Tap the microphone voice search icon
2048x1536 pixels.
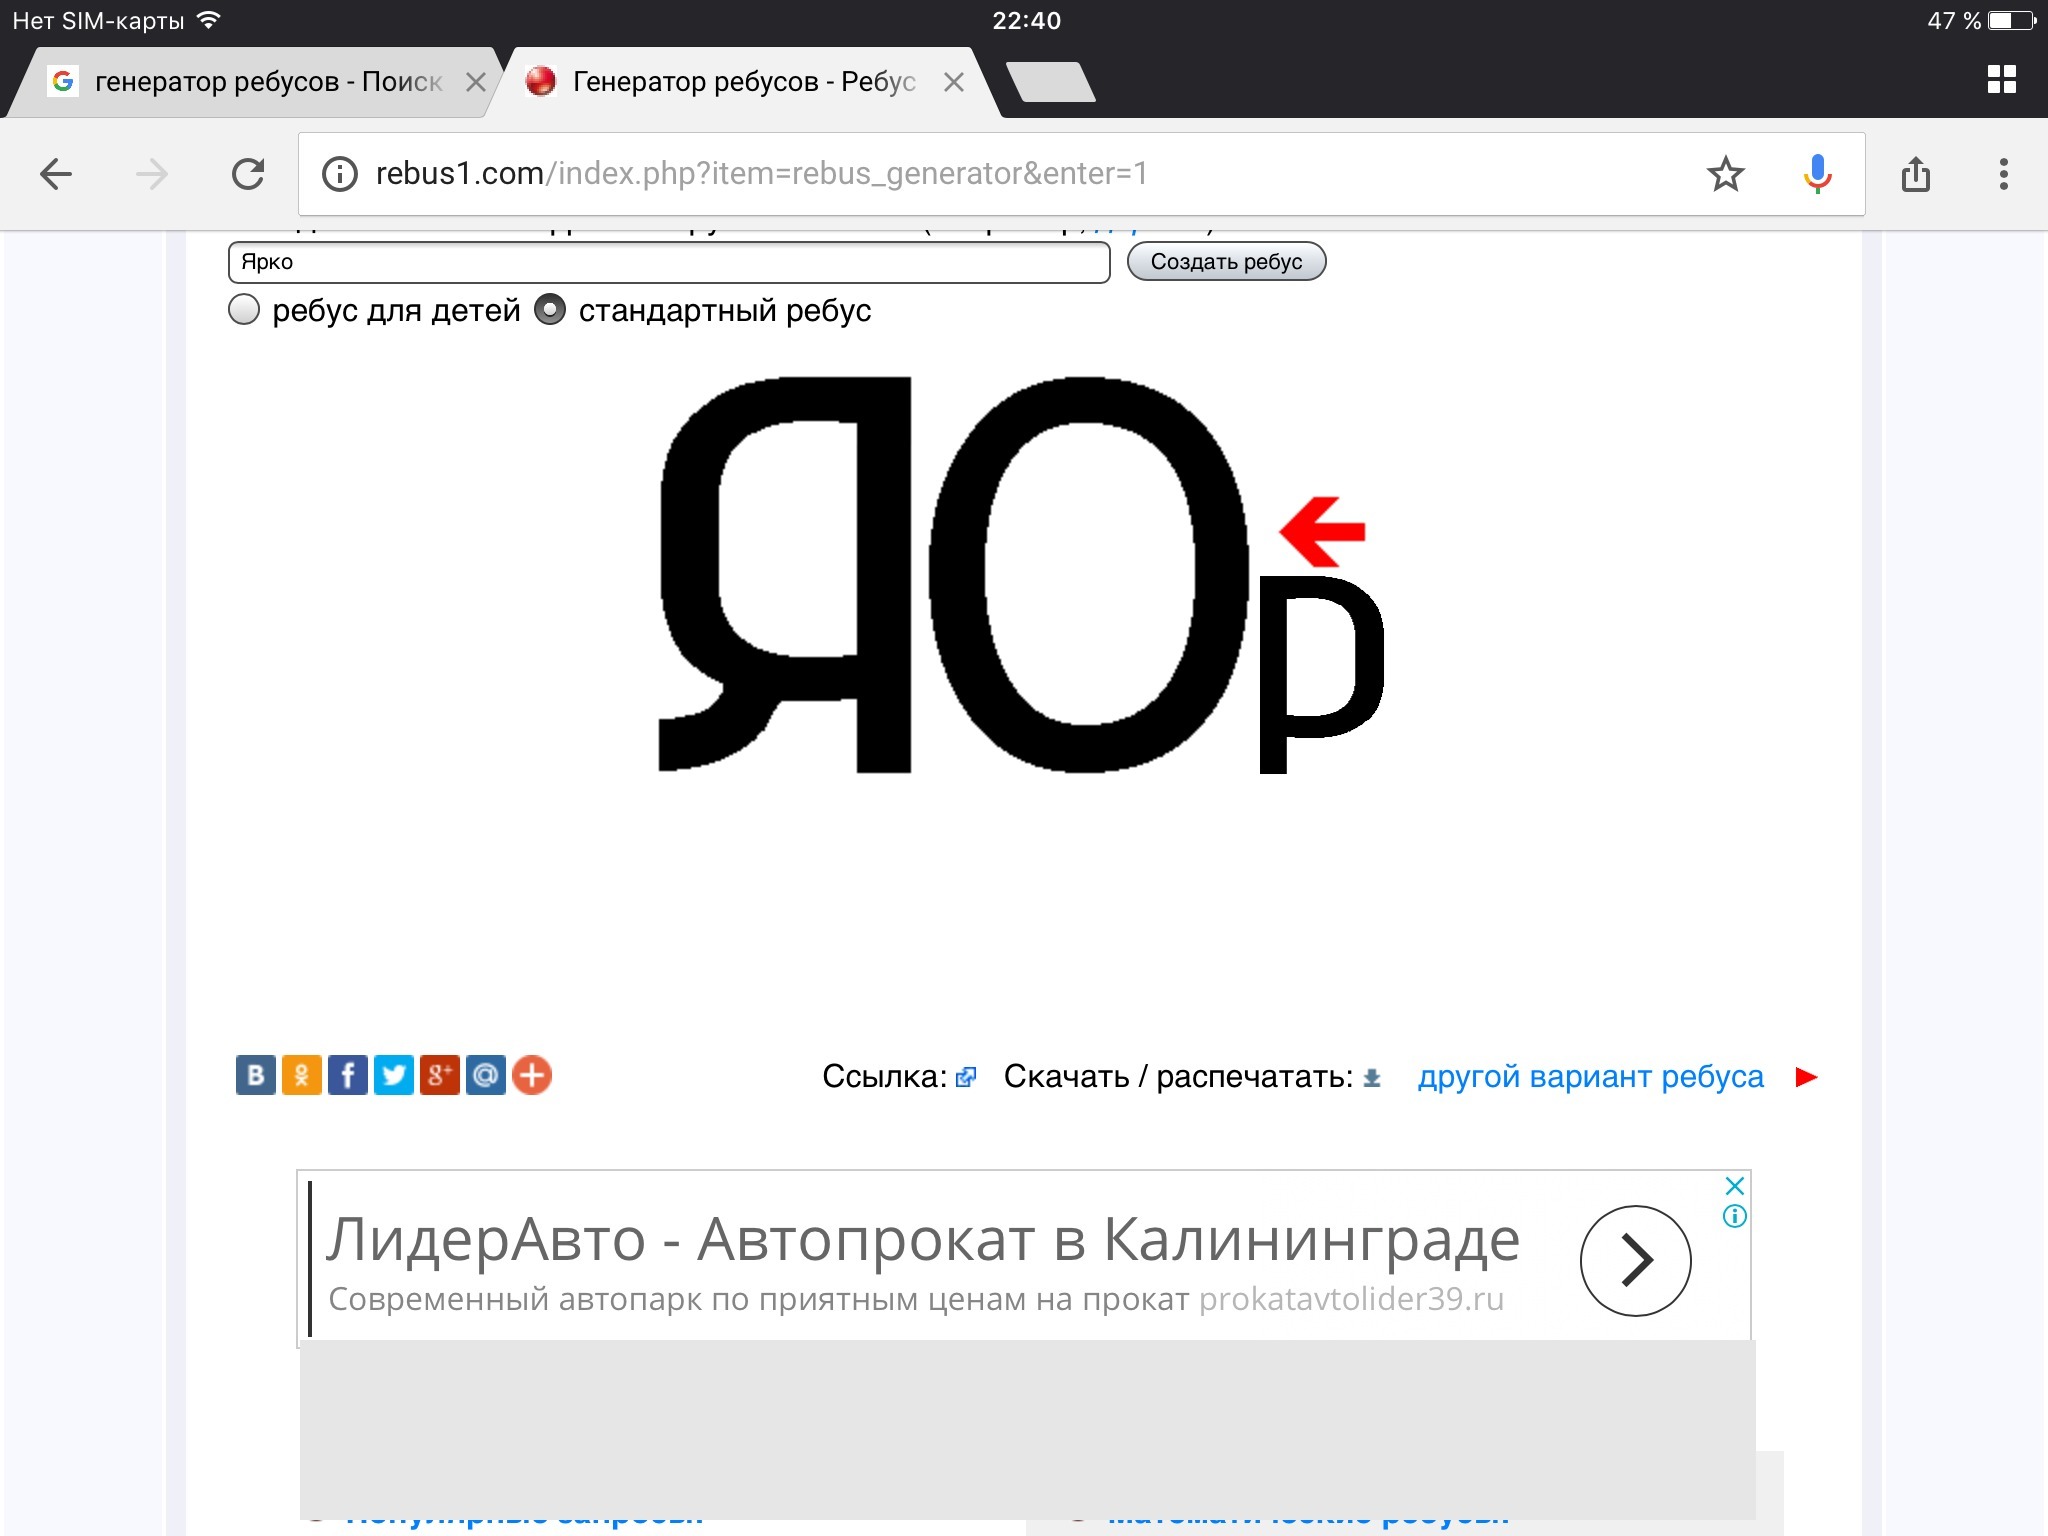pos(1817,174)
